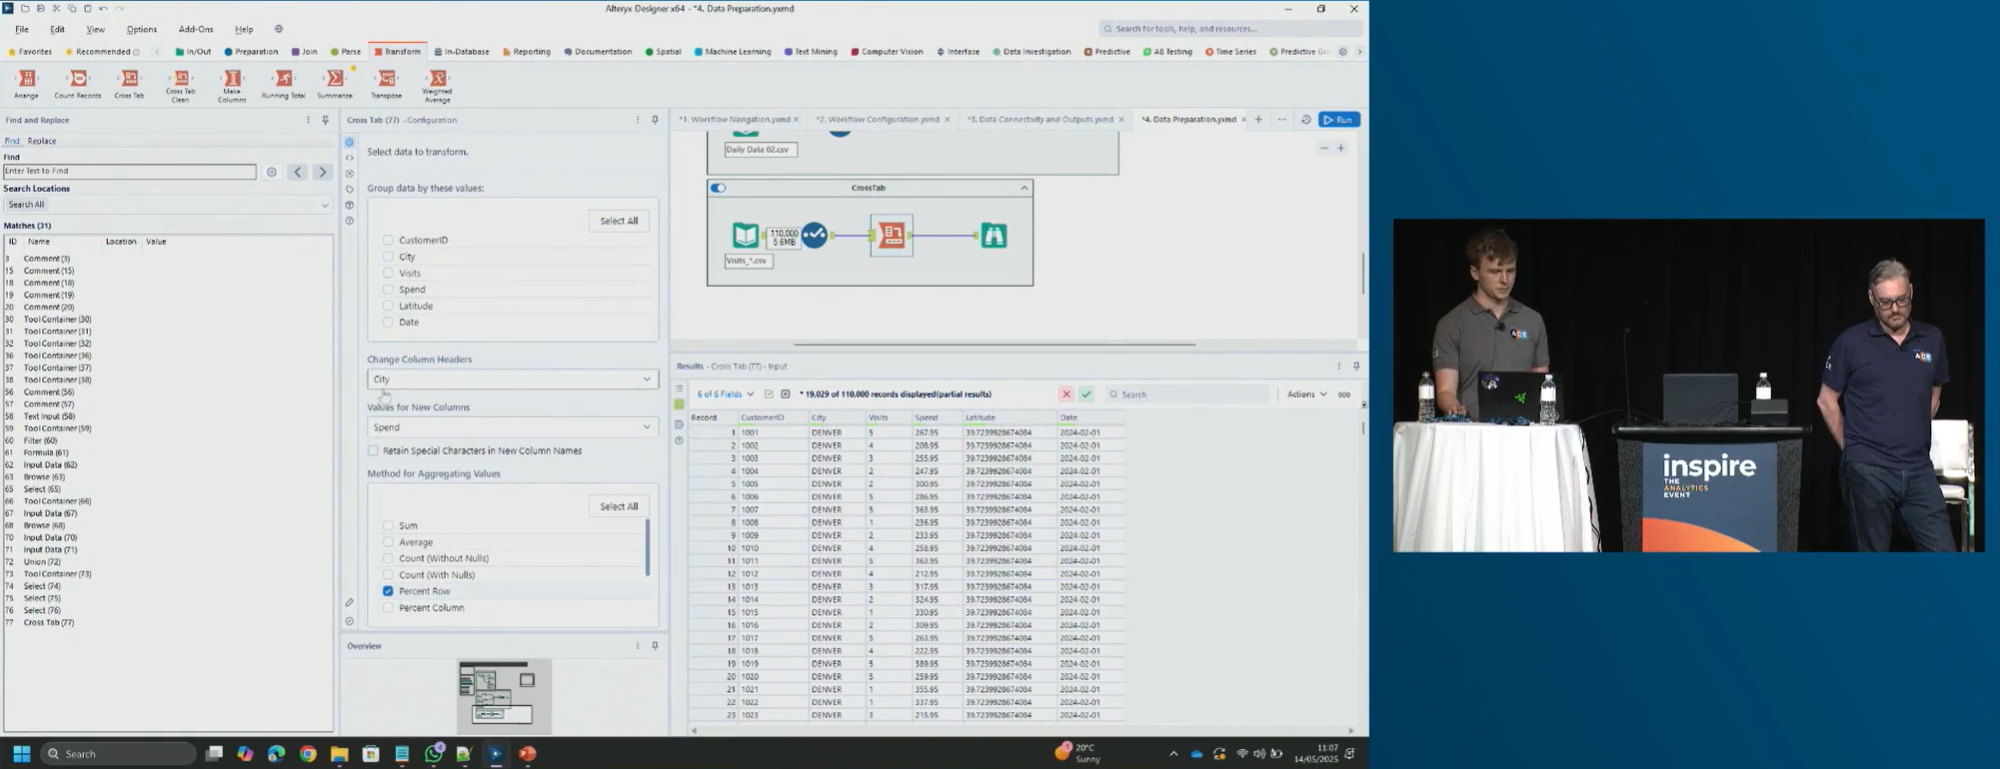Select the Make Columns tool
2000x769 pixels.
[x=232, y=86]
